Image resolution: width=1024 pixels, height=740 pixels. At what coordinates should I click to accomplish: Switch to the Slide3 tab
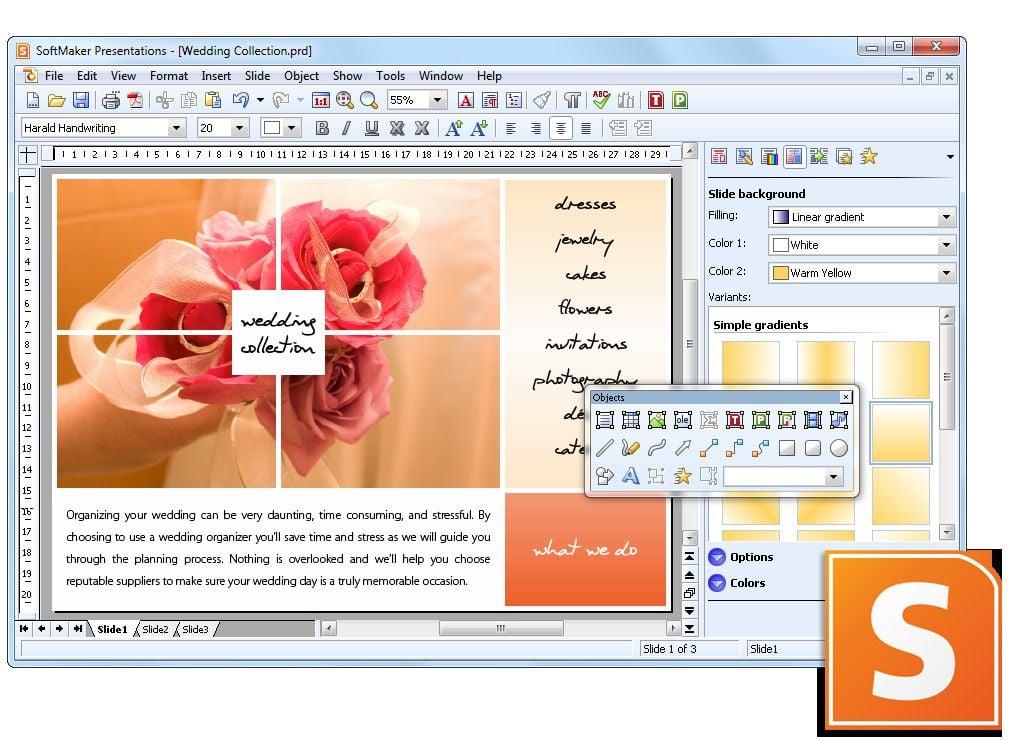(195, 630)
